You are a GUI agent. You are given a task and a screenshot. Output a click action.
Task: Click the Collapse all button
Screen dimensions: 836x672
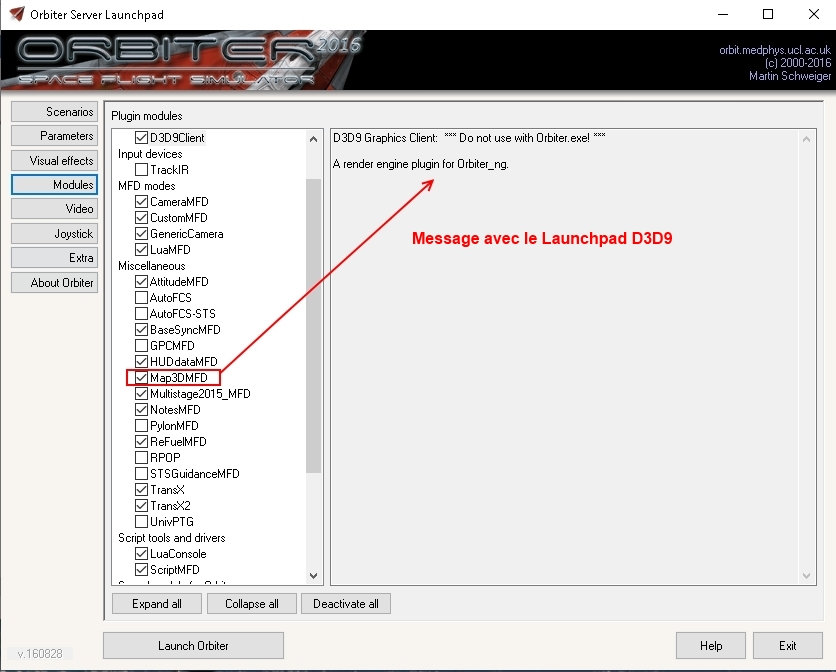click(x=252, y=604)
